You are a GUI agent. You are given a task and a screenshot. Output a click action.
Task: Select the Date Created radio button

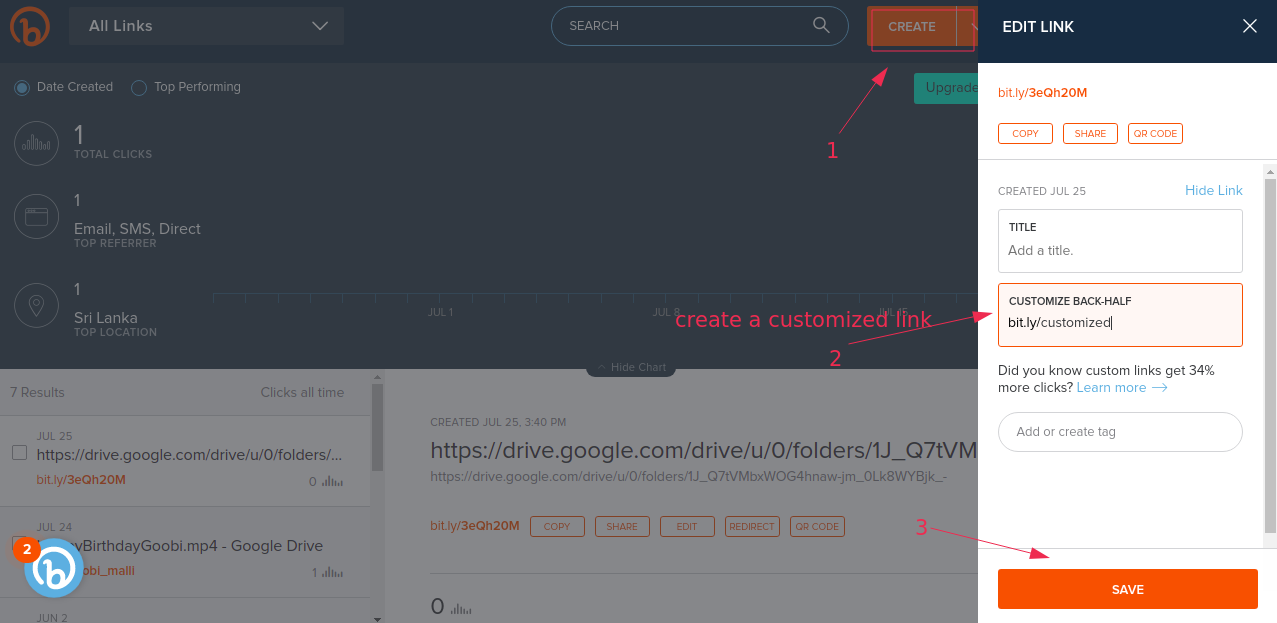pyautogui.click(x=22, y=88)
